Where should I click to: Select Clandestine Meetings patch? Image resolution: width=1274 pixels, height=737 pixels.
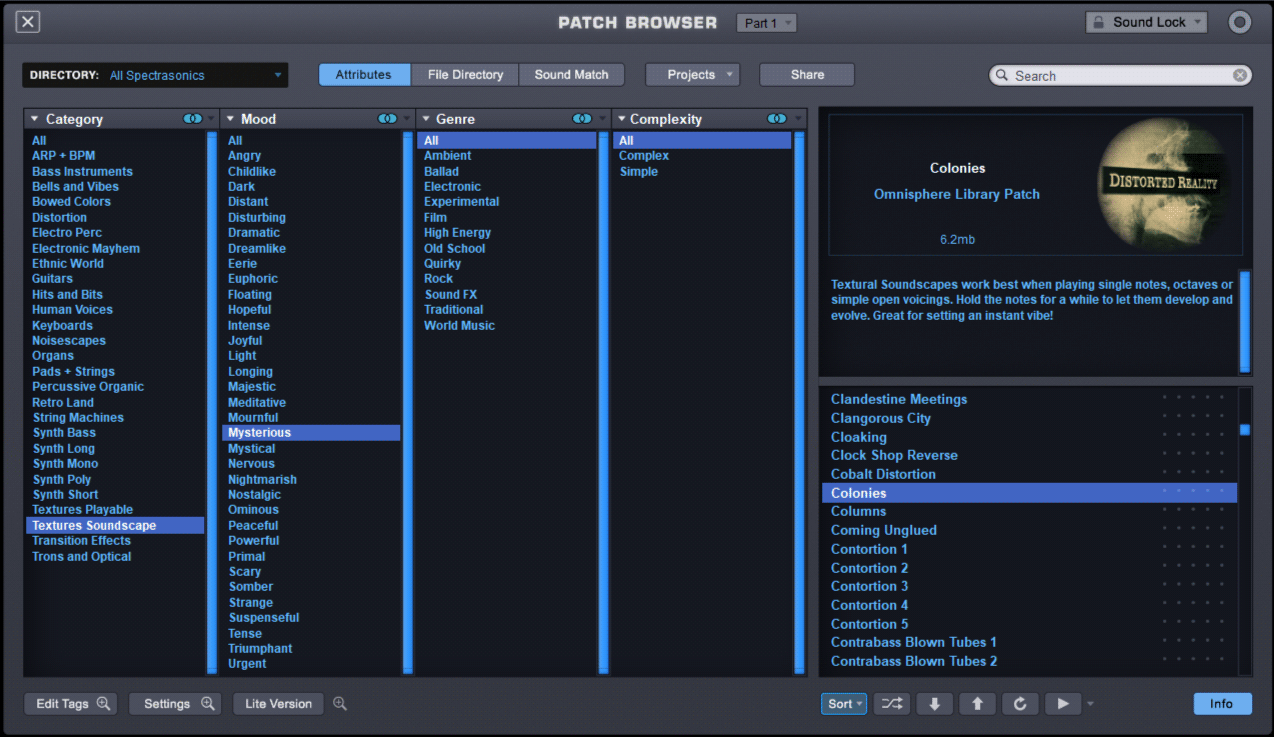pos(899,399)
